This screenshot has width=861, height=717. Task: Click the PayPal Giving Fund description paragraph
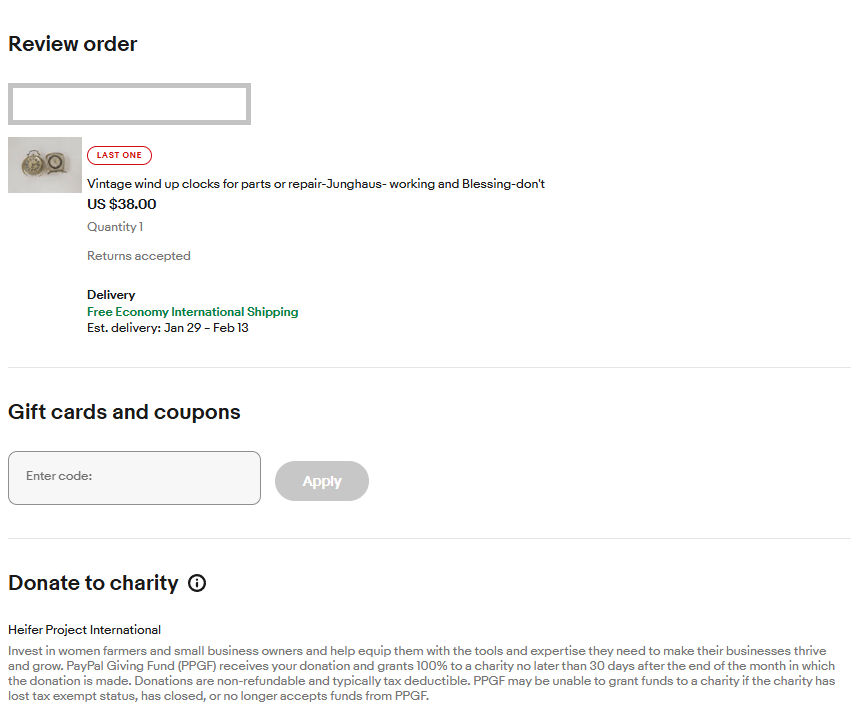(420, 673)
